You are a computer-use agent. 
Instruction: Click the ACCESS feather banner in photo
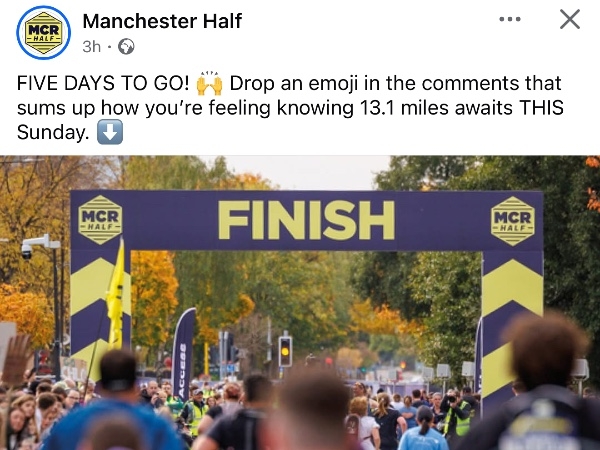pyautogui.click(x=183, y=355)
